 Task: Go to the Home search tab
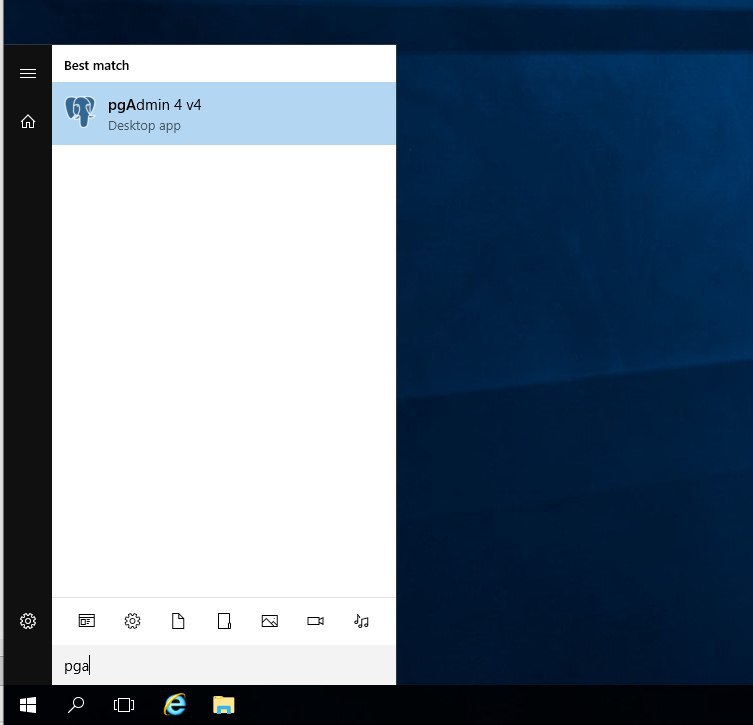coord(28,121)
